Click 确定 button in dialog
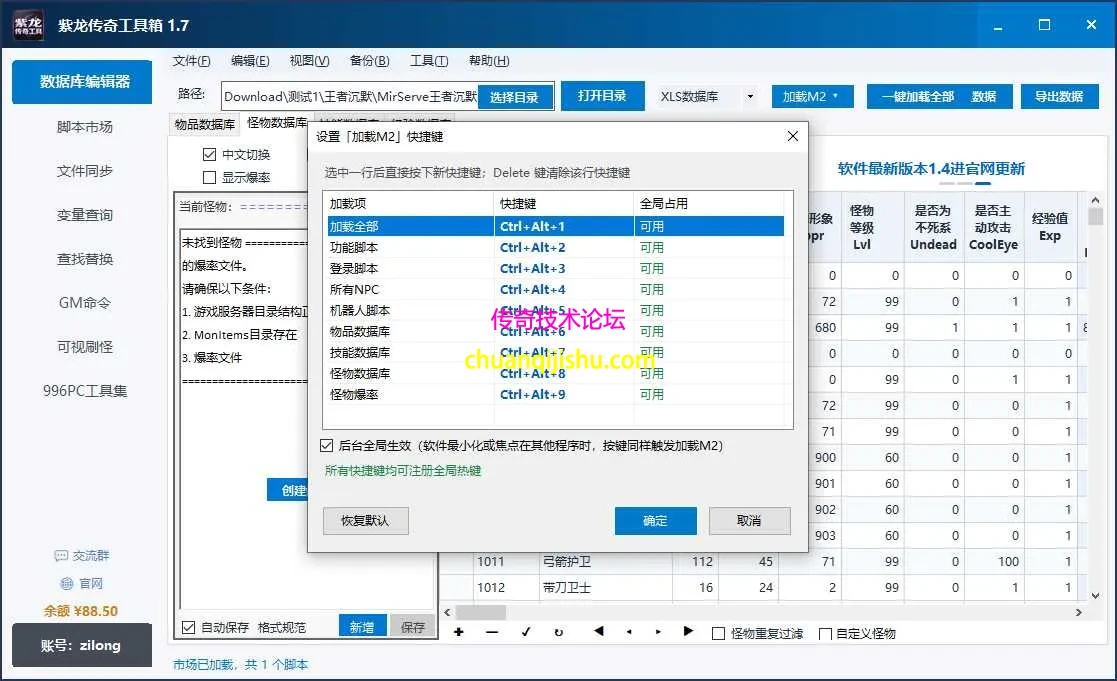The height and width of the screenshot is (681, 1117). click(655, 521)
